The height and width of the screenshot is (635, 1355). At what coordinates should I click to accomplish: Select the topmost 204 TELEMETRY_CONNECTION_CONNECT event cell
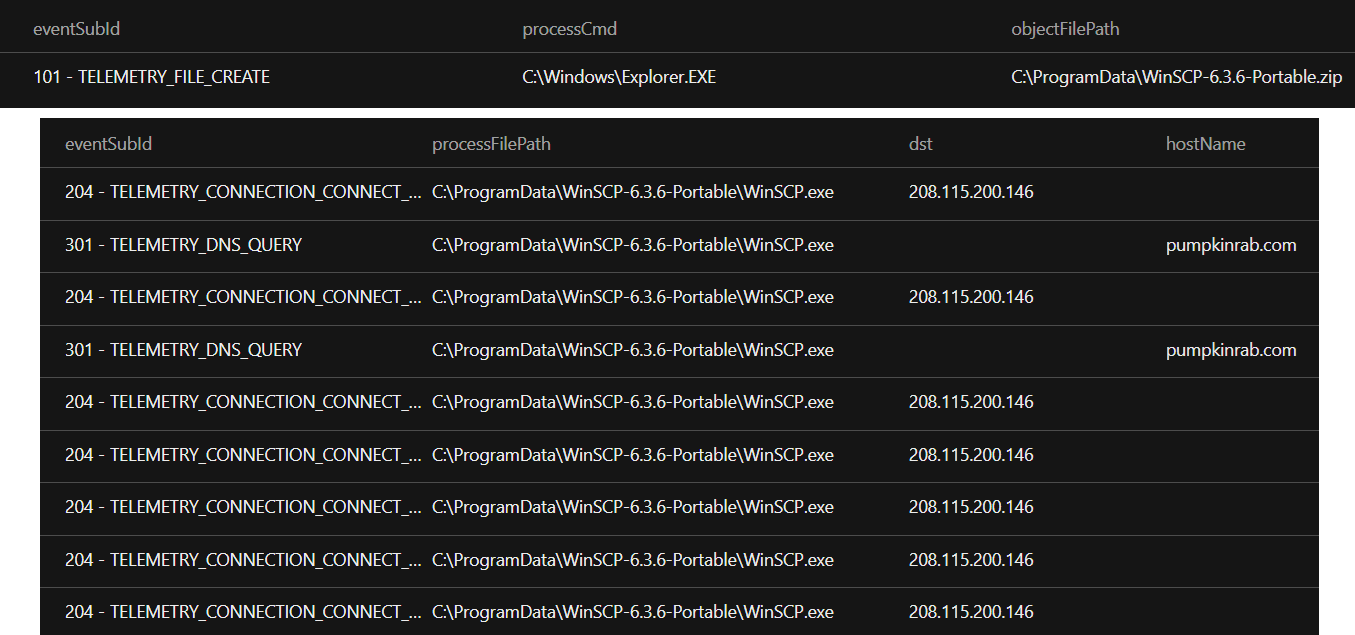point(243,192)
